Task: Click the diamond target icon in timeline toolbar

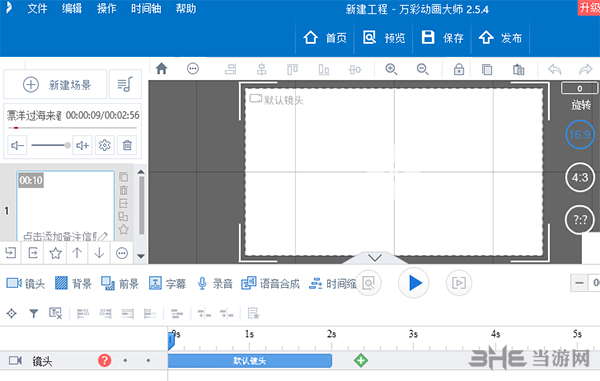Action: (11, 314)
